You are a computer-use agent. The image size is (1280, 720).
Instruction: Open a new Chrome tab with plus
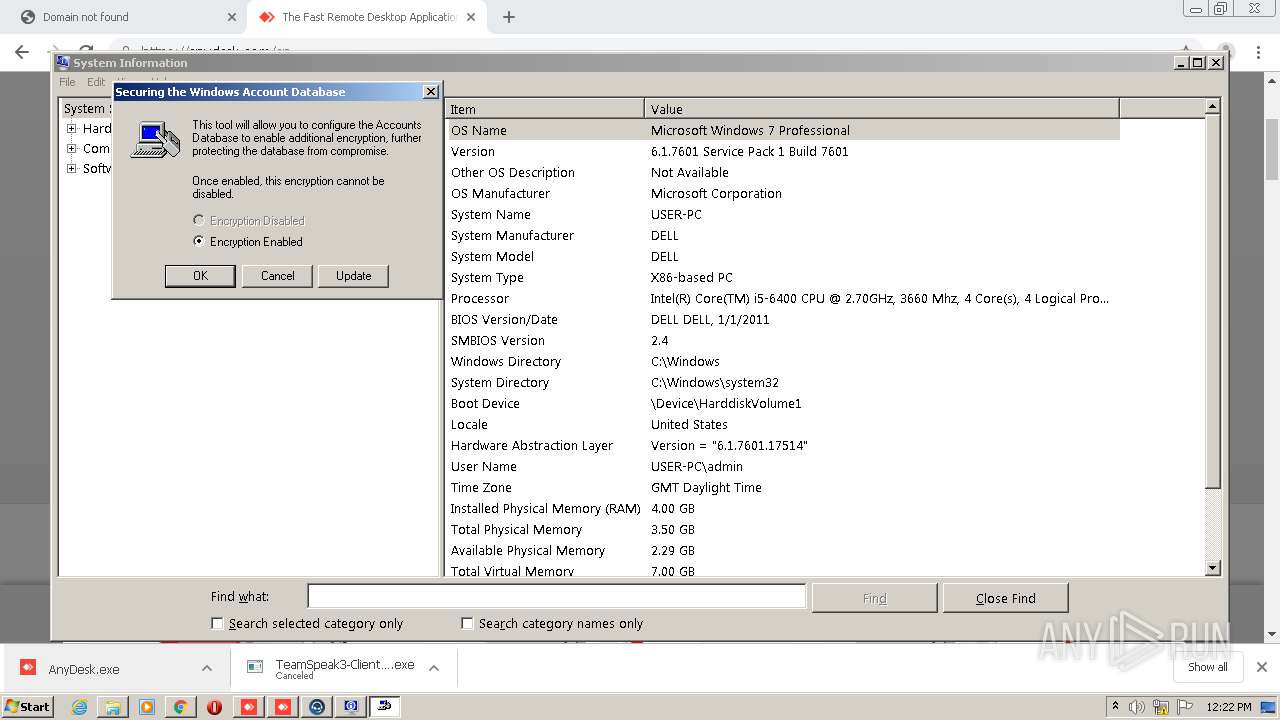point(509,17)
